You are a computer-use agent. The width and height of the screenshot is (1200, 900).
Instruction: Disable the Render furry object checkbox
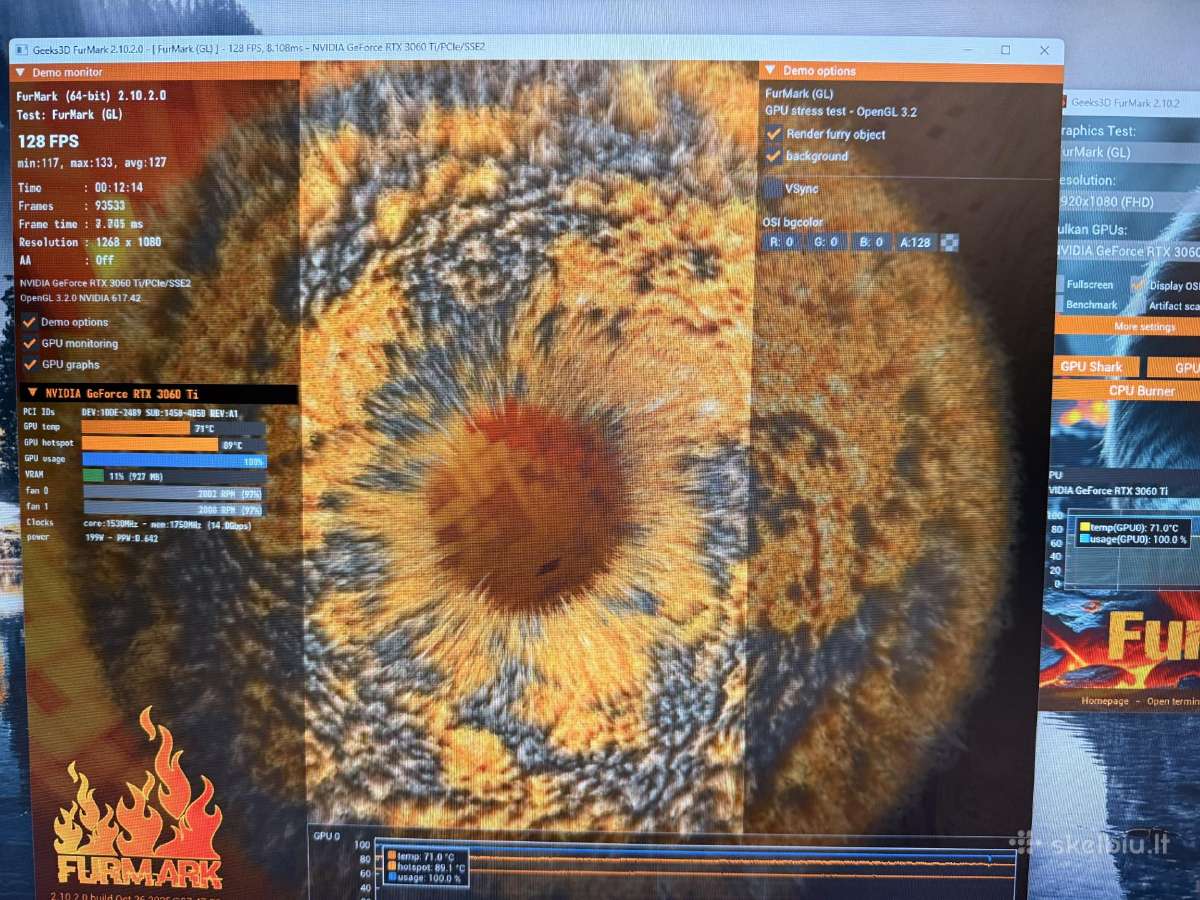pyautogui.click(x=773, y=133)
